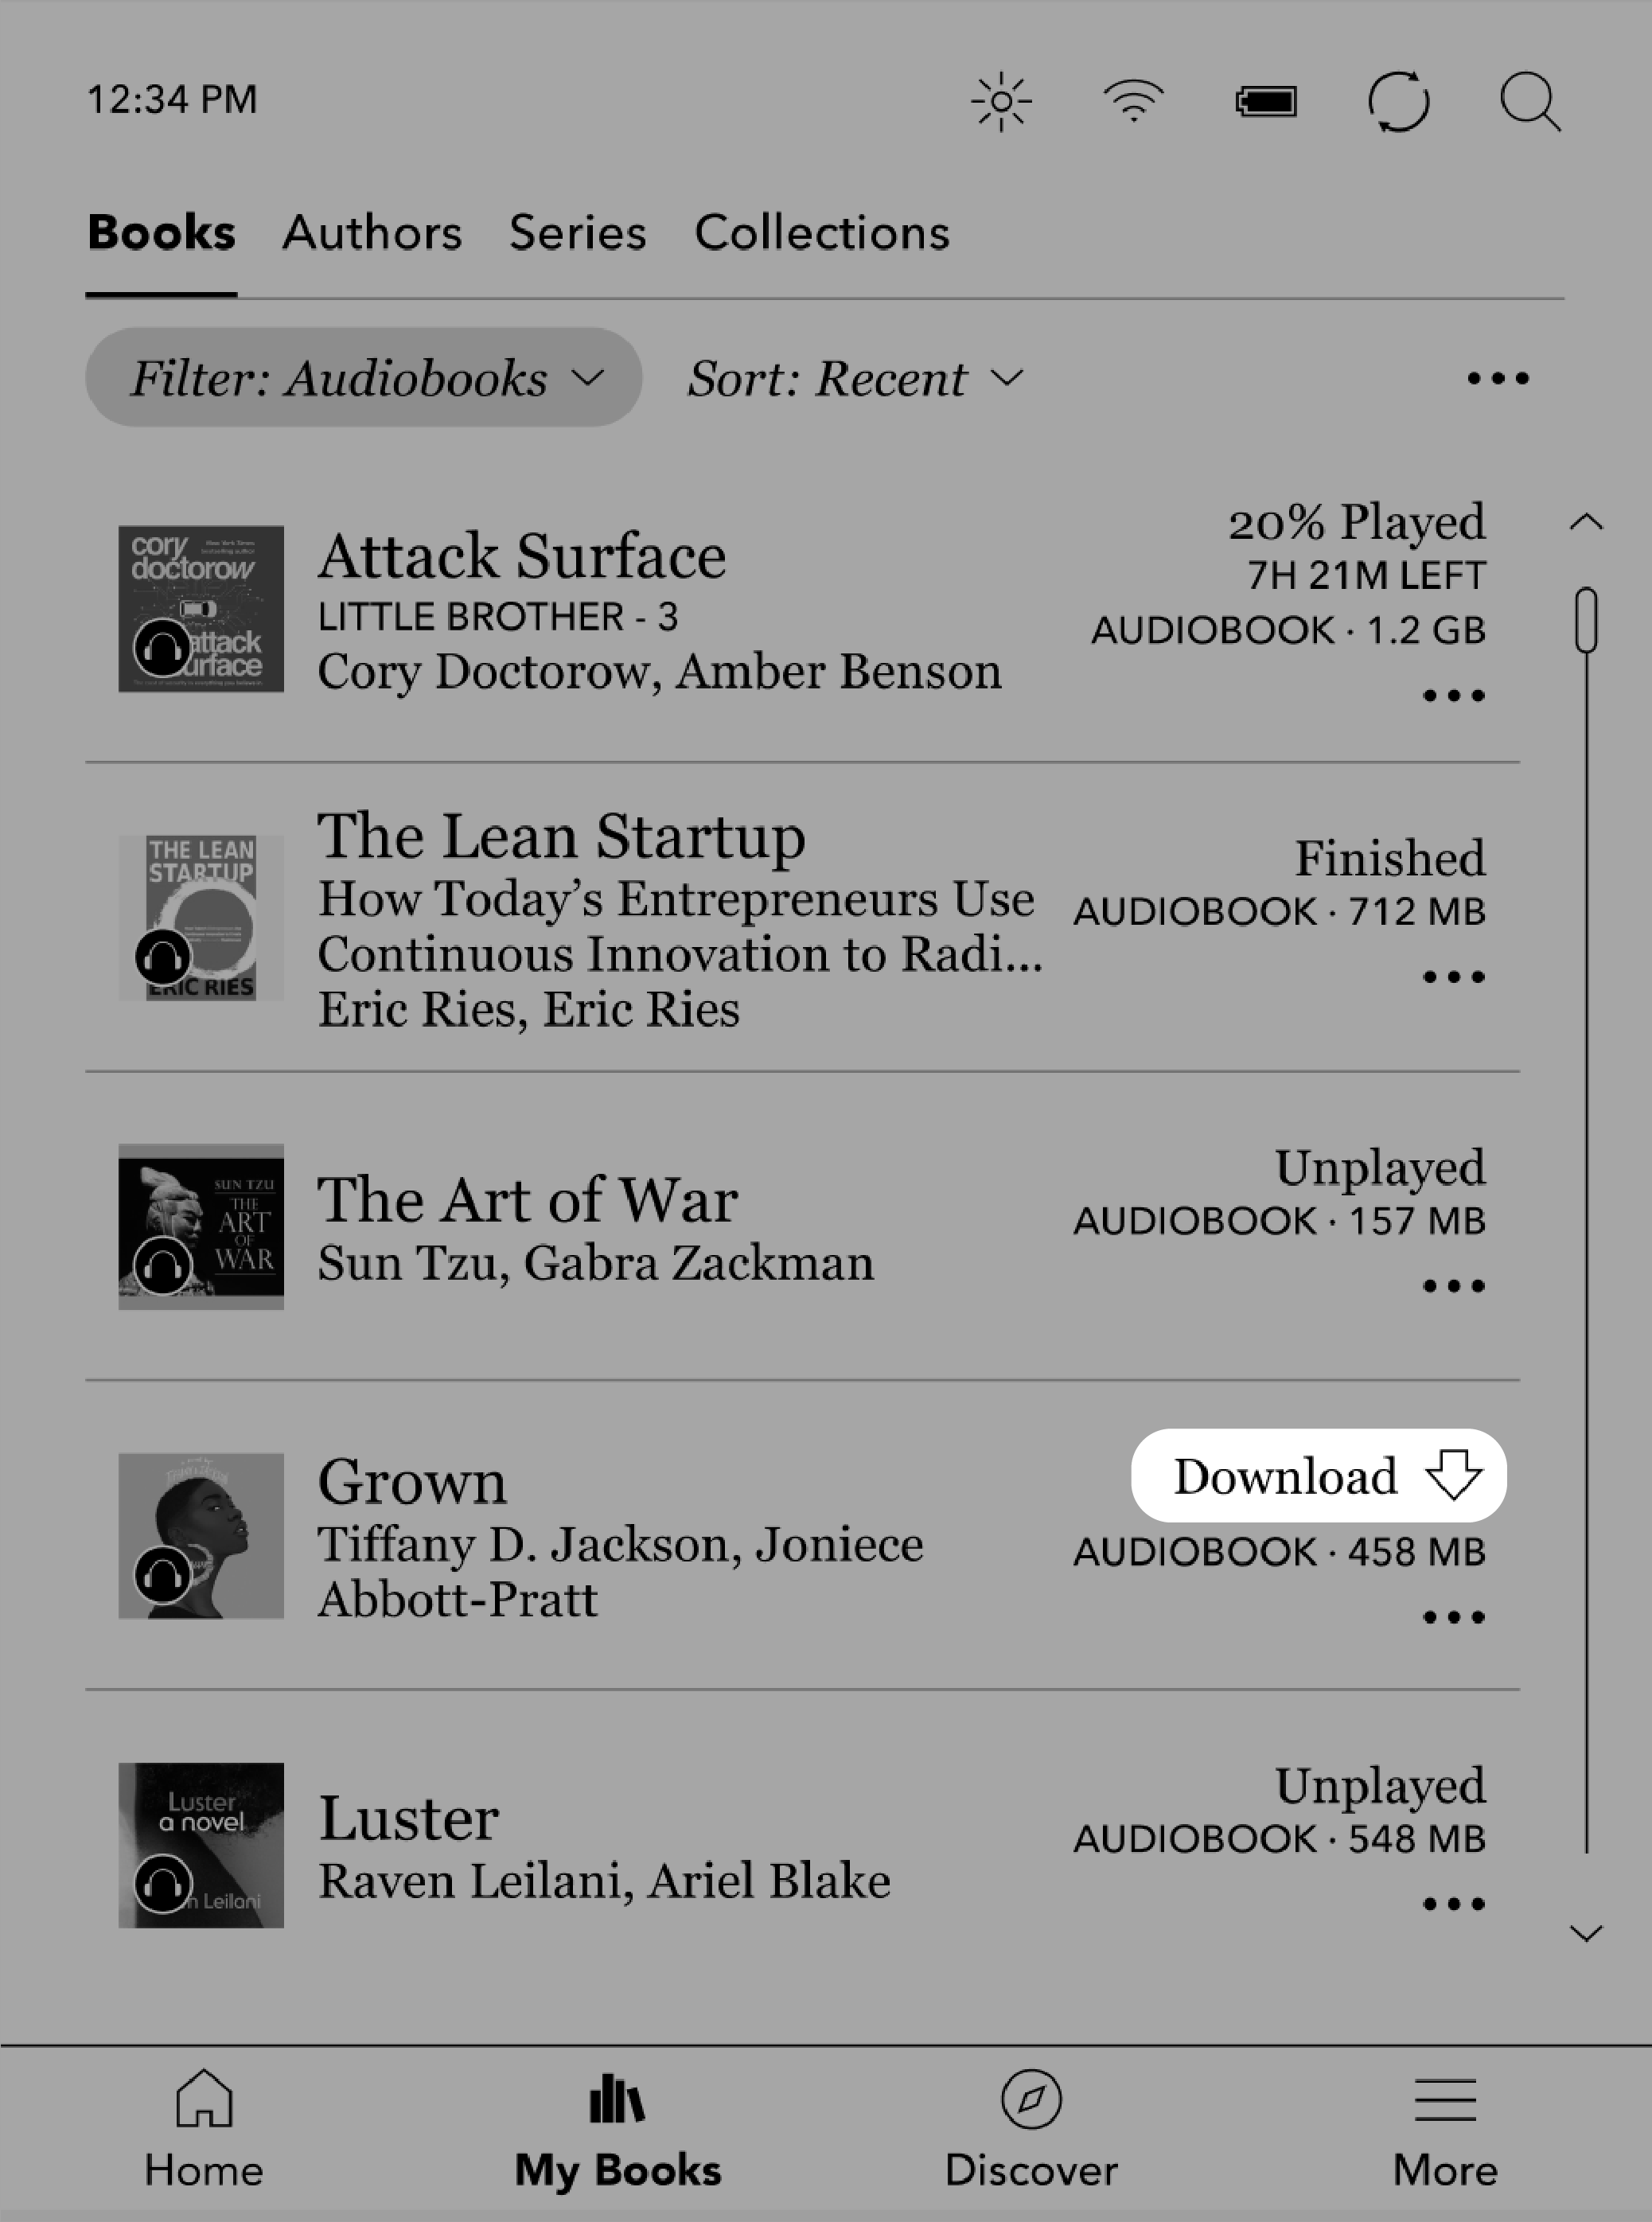Viewport: 1652px width, 2222px height.
Task: Download the Grown audiobook
Action: pos(1319,1475)
